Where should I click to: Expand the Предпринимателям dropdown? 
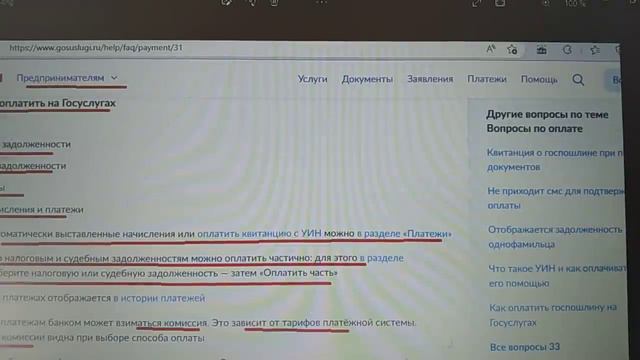[67, 78]
